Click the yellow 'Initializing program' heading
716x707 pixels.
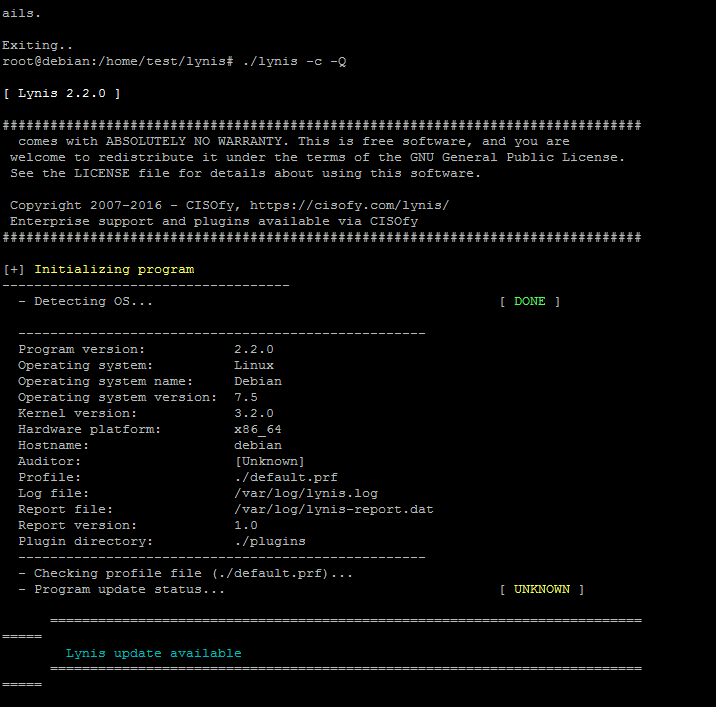114,269
